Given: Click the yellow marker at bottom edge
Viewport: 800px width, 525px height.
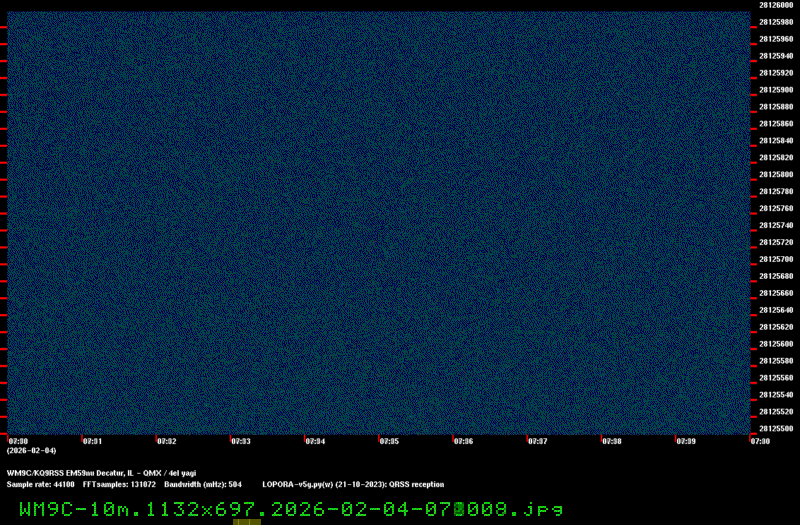Looking at the screenshot, I should pos(247,521).
